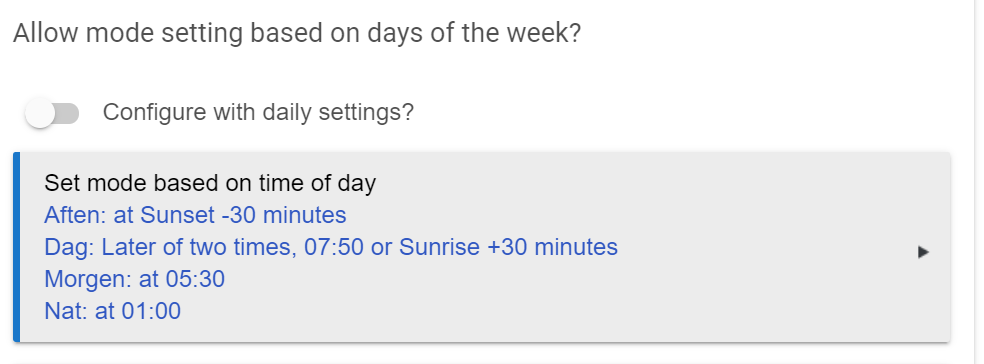
Task: Click the 'Set mode based on time of day' title
Action: pyautogui.click(x=210, y=183)
